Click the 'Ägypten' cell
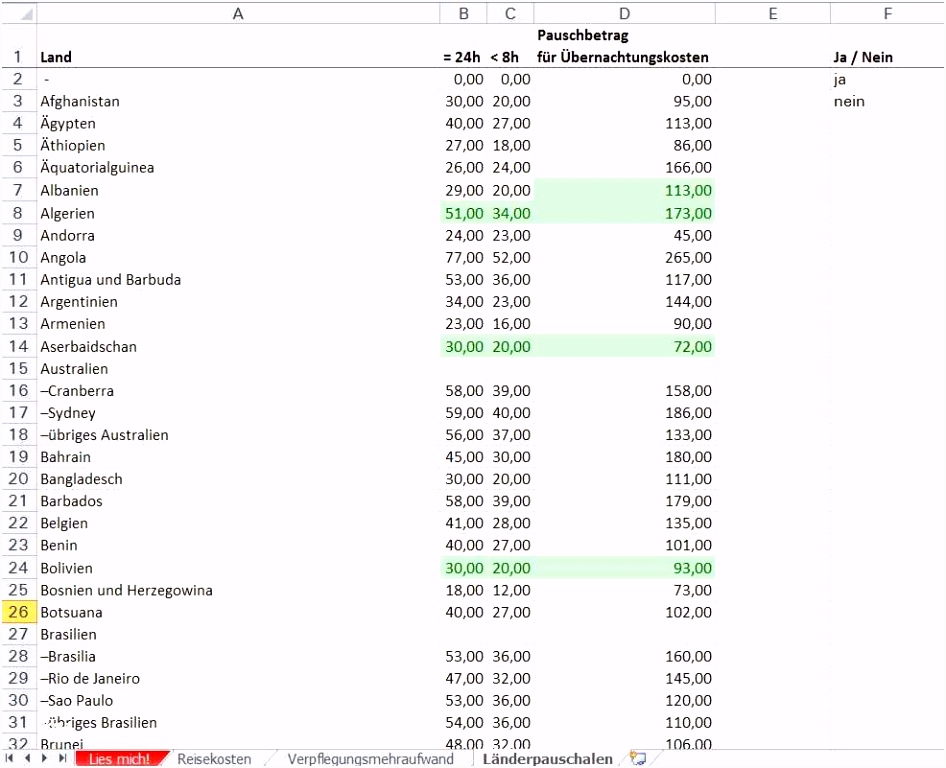The image size is (946, 768). 238,123
